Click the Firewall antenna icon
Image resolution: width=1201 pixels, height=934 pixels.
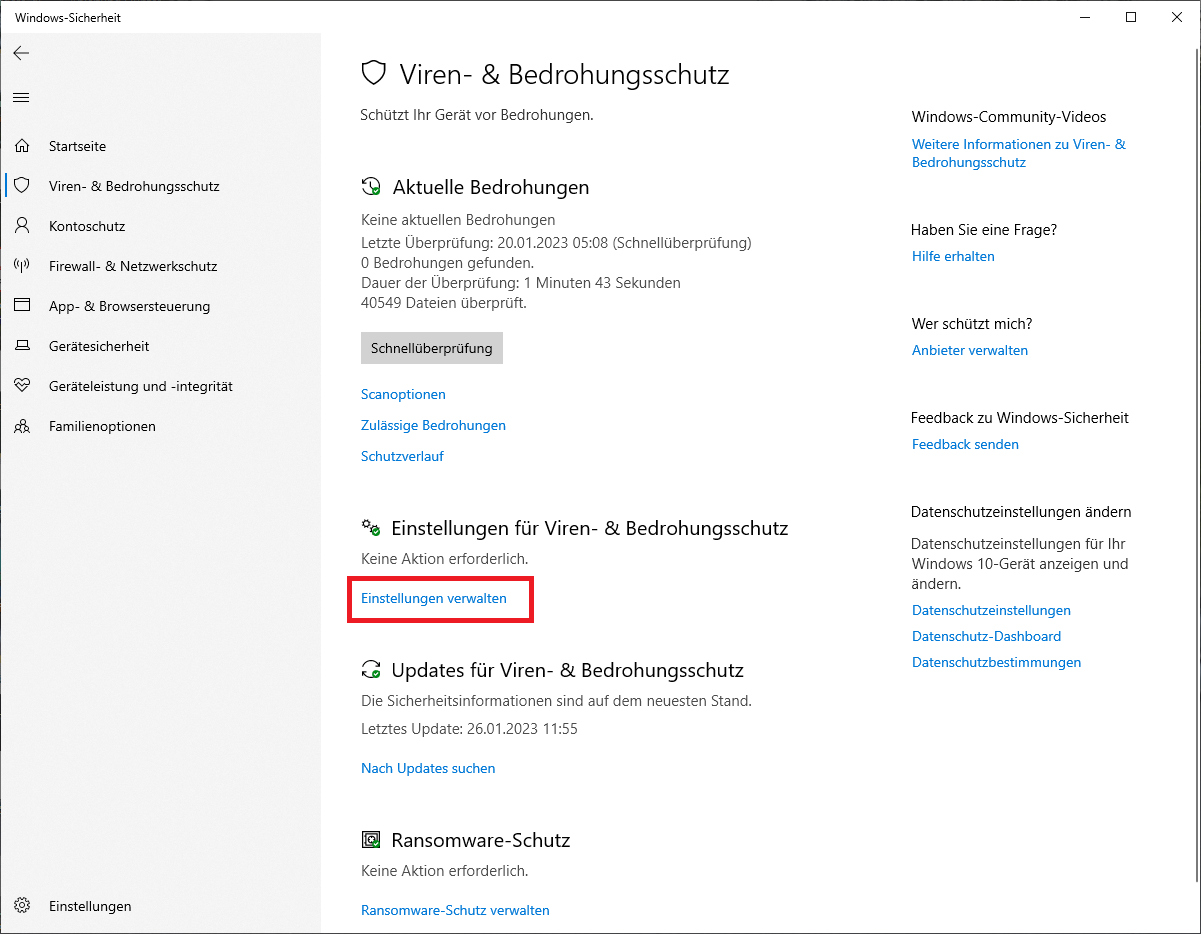coord(22,266)
